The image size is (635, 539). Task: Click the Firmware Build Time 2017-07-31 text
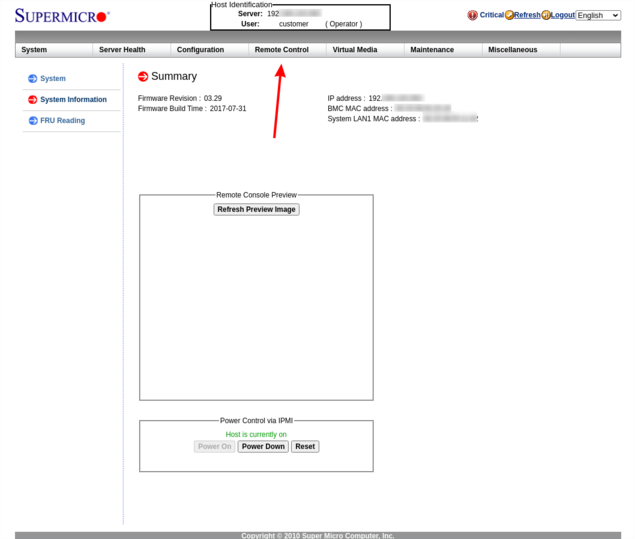click(192, 109)
